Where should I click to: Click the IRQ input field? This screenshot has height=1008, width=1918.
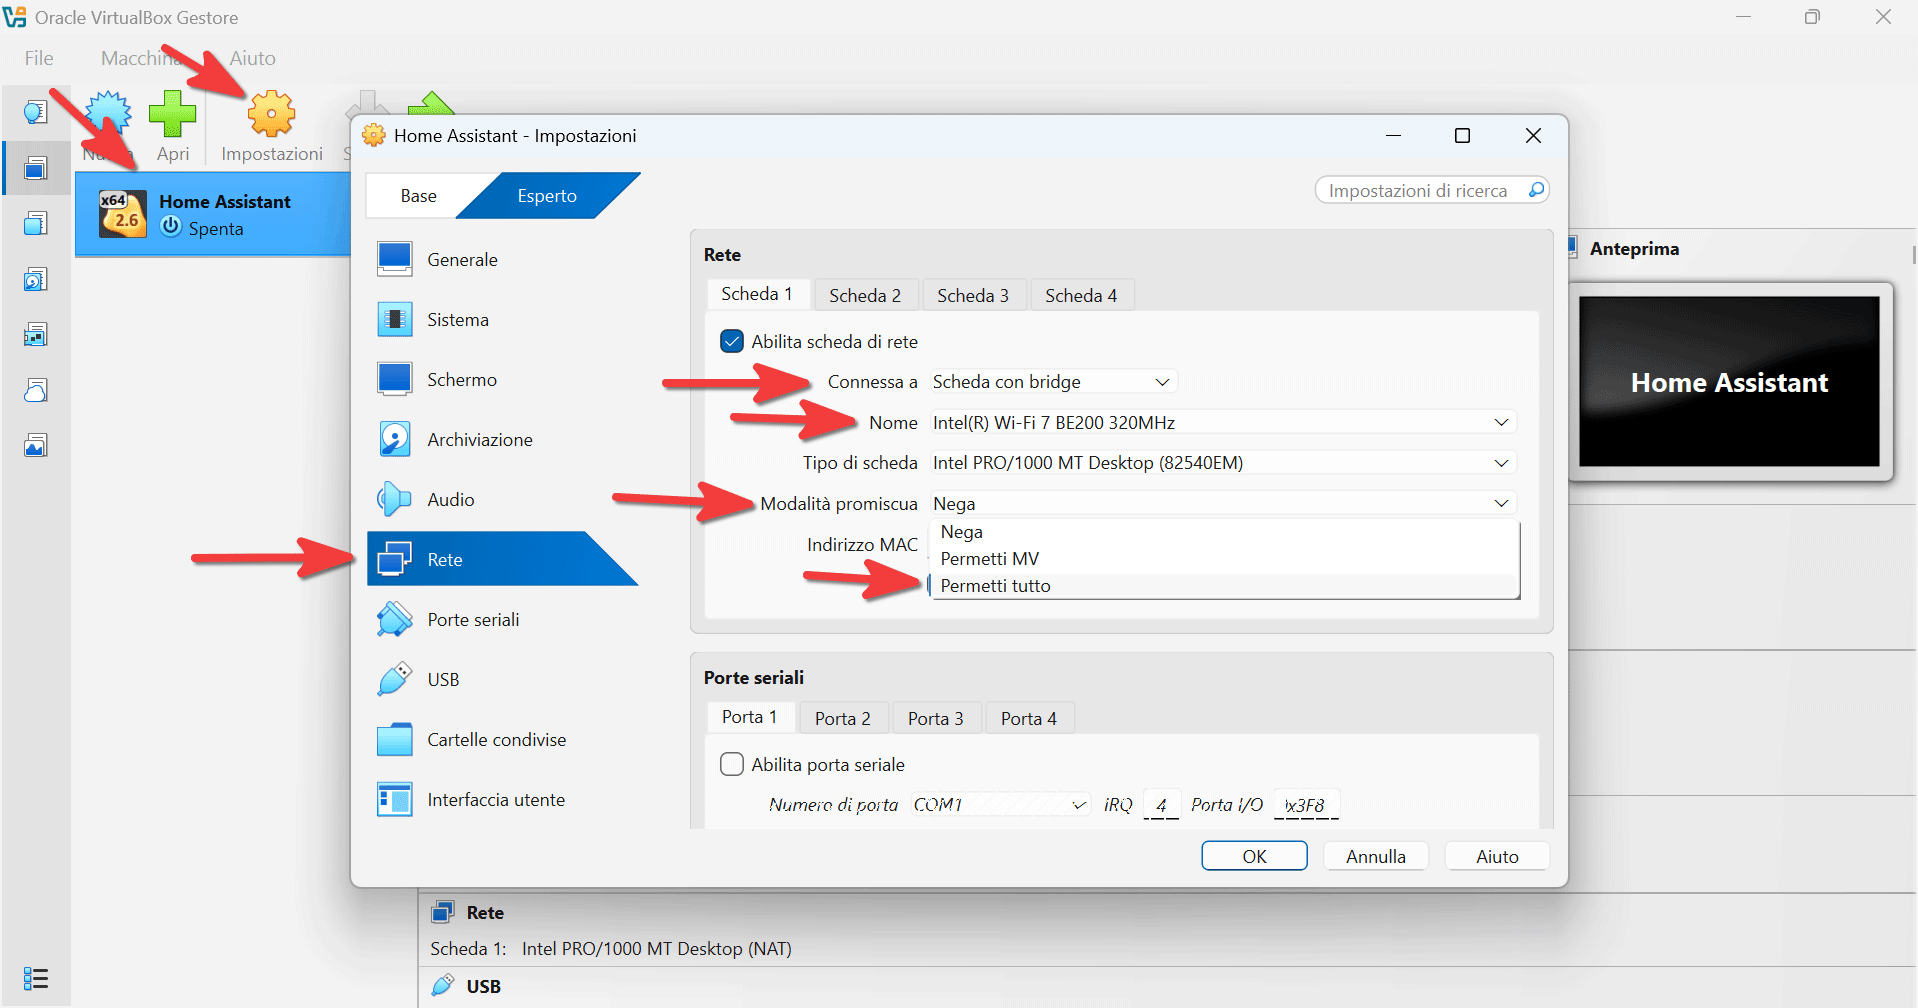tap(1161, 804)
